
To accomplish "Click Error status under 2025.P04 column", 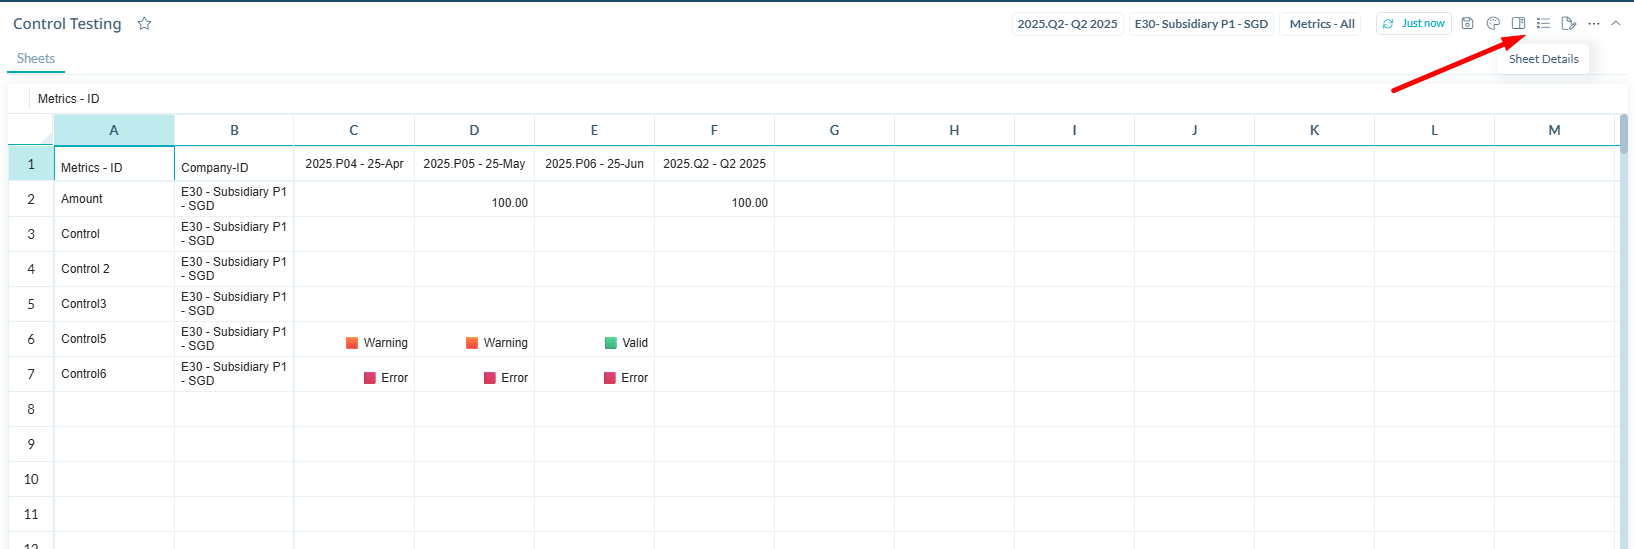I will pyautogui.click(x=386, y=378).
